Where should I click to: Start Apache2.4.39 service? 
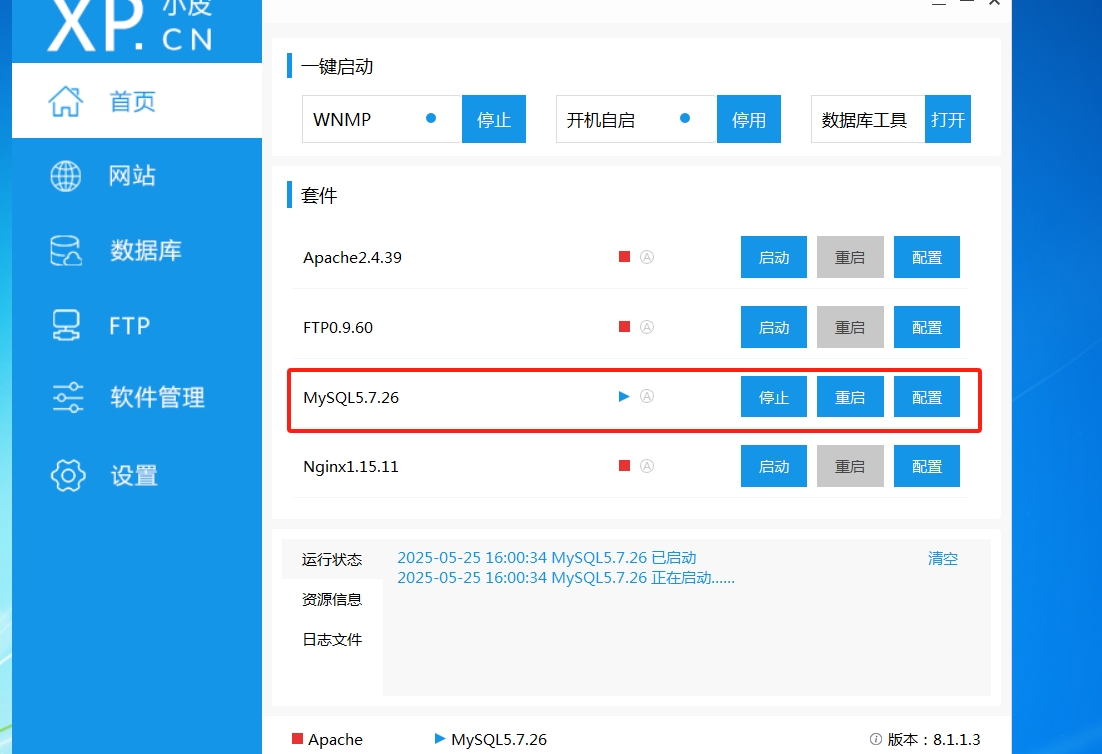coord(774,257)
